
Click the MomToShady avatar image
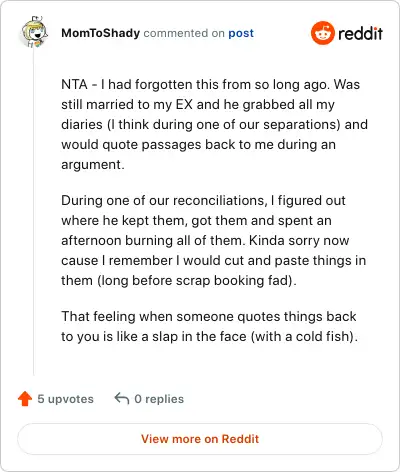click(x=35, y=32)
